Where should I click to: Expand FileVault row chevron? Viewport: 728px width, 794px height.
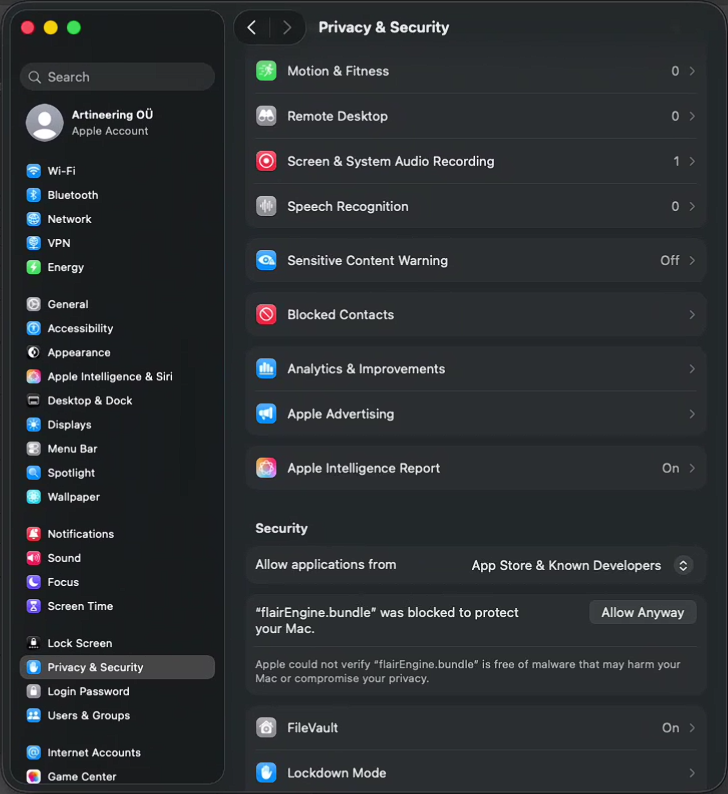coord(692,728)
